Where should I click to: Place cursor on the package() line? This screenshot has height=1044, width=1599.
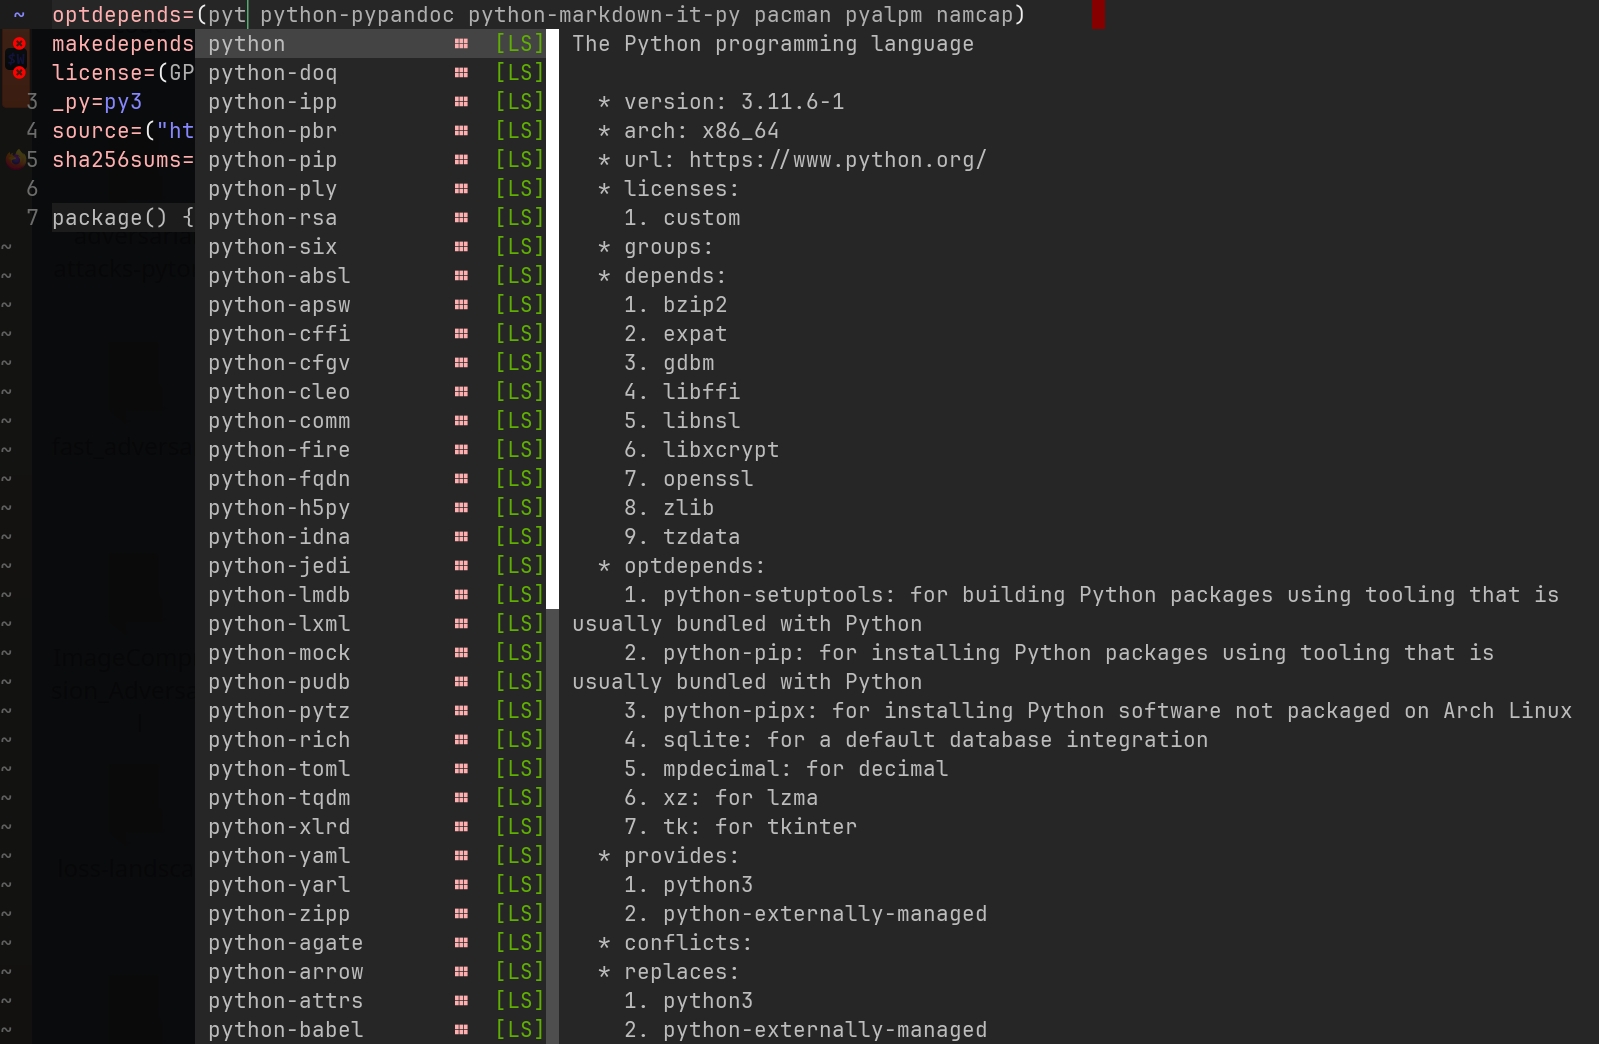(x=110, y=218)
